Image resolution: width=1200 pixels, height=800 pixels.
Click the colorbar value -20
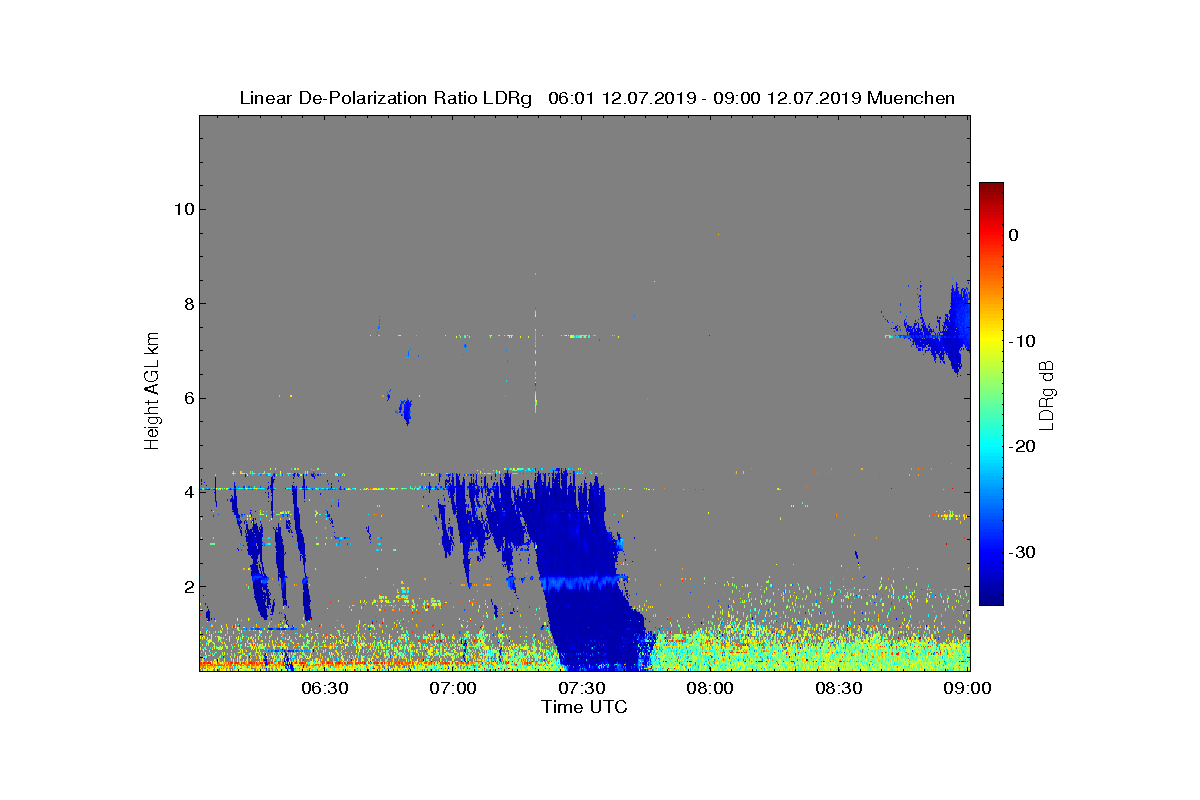[1020, 447]
